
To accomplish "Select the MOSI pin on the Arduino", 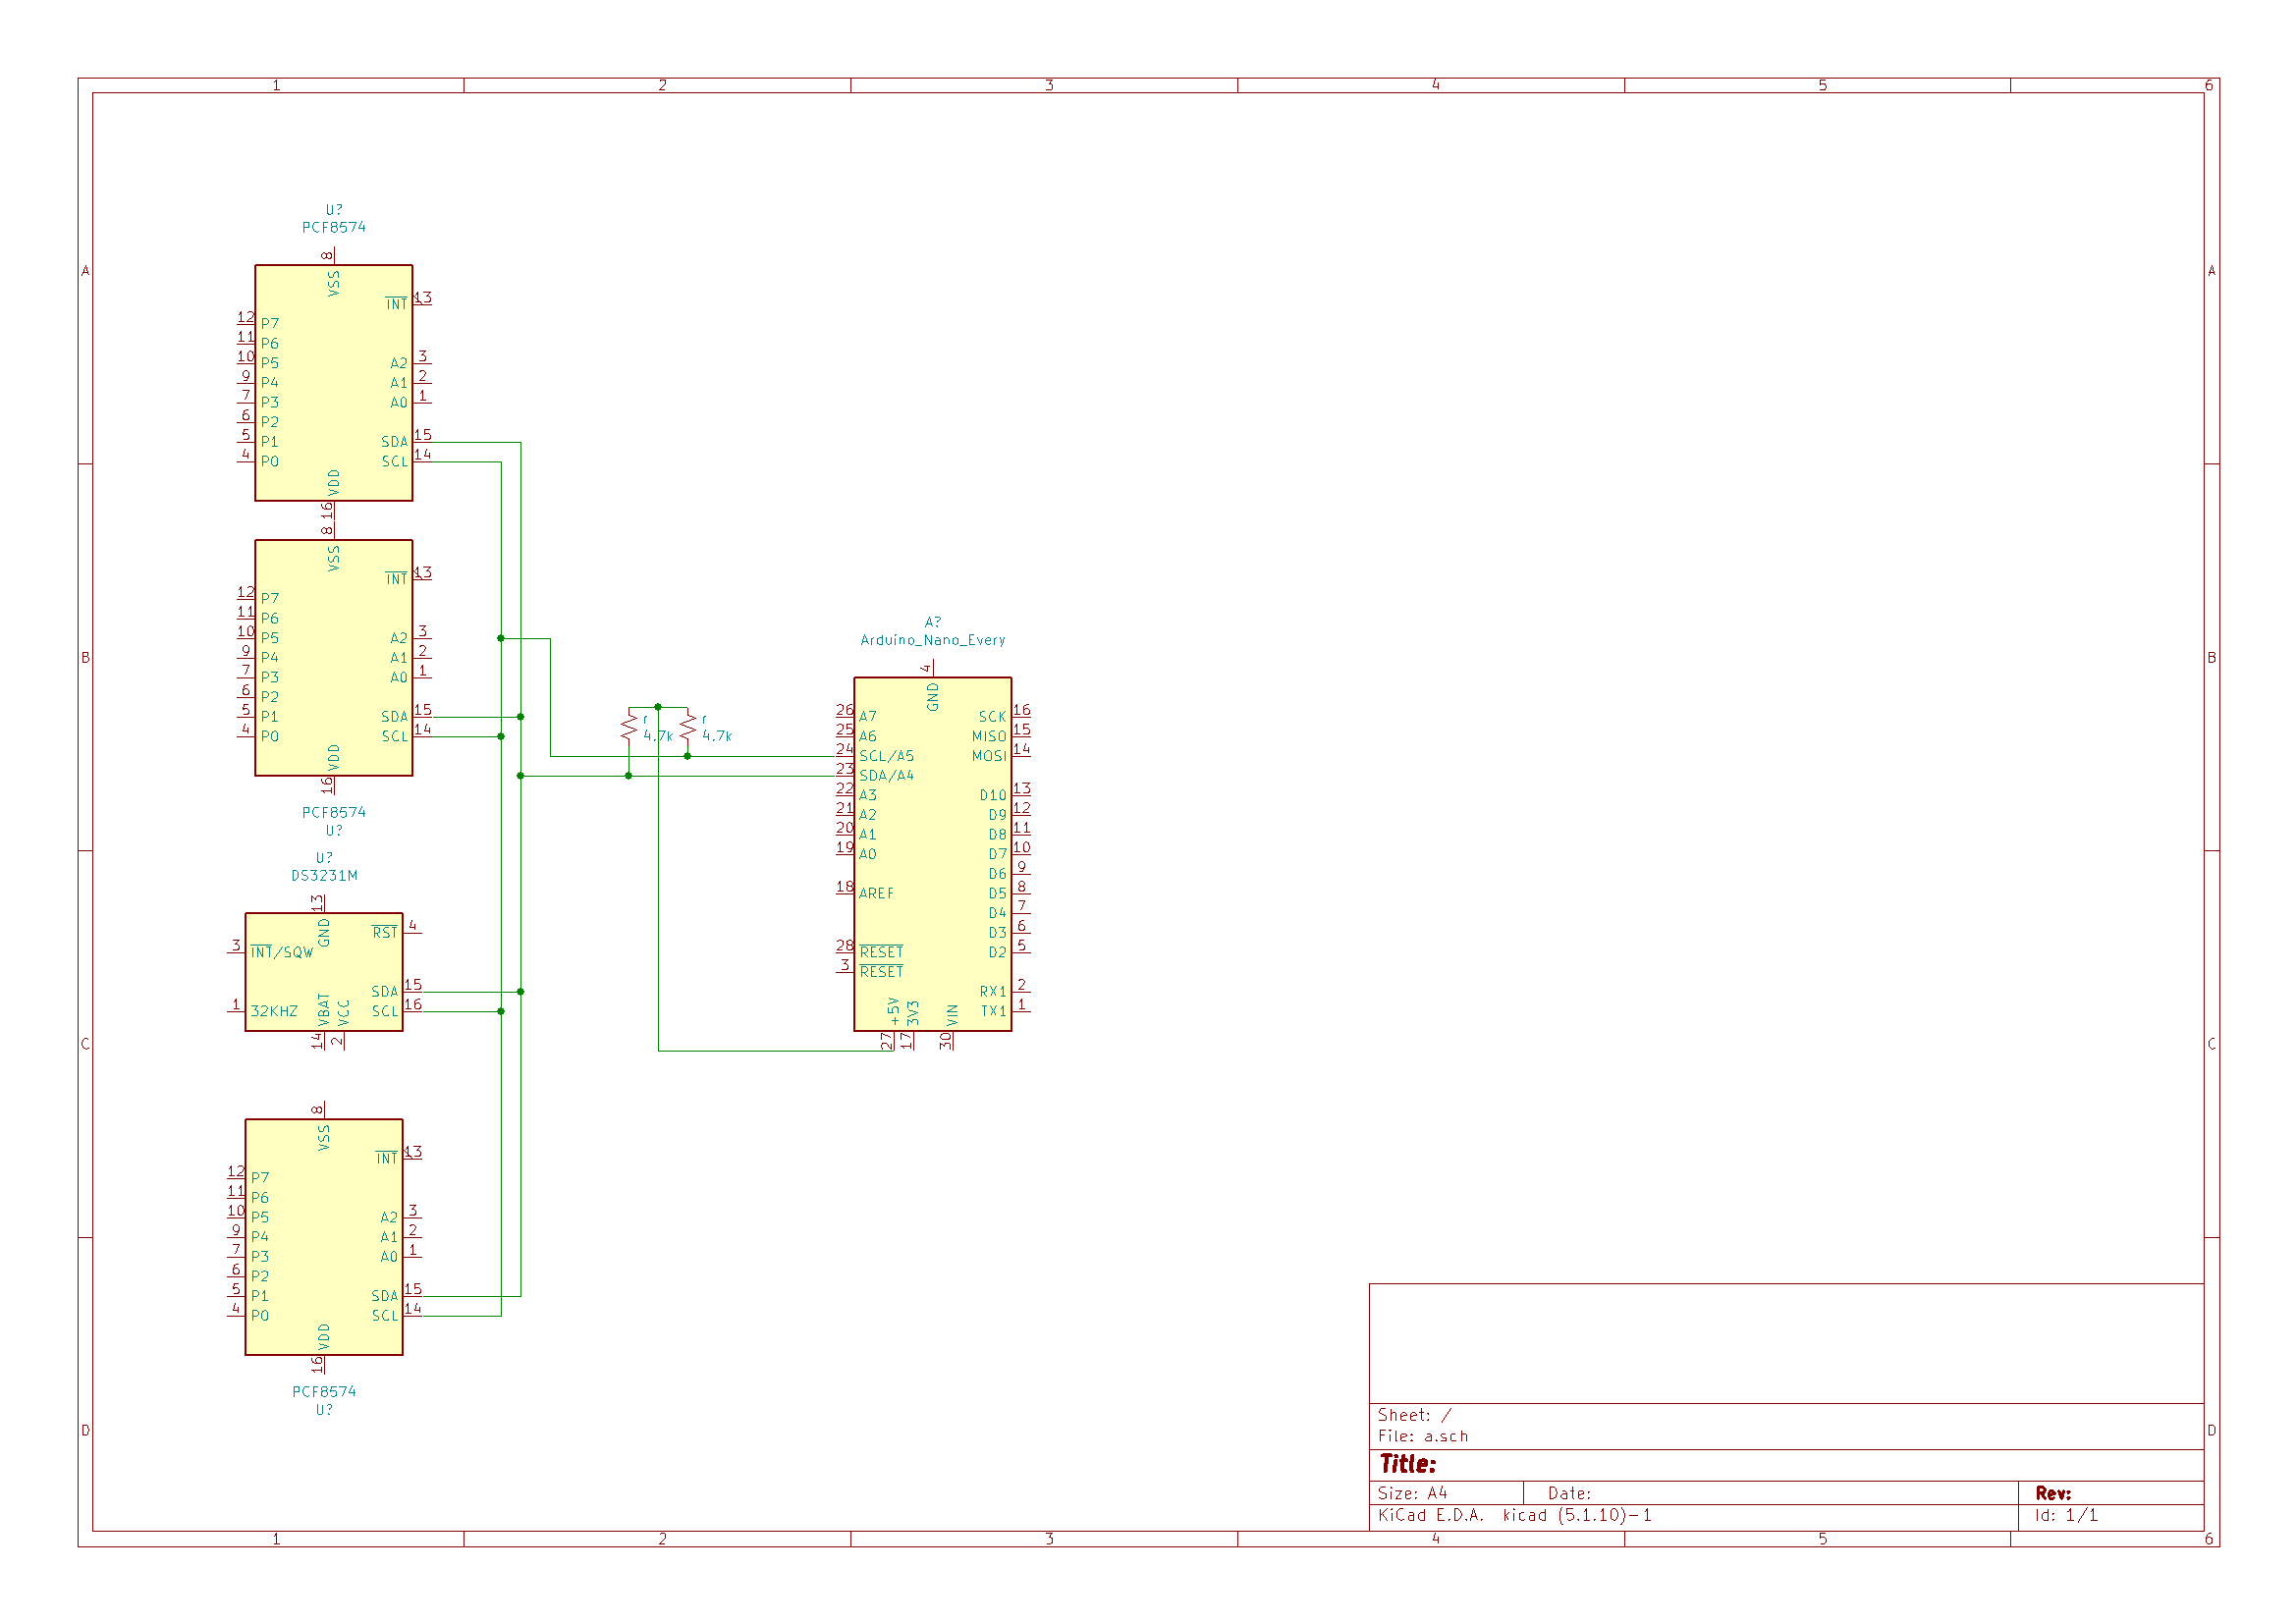I will click(989, 756).
